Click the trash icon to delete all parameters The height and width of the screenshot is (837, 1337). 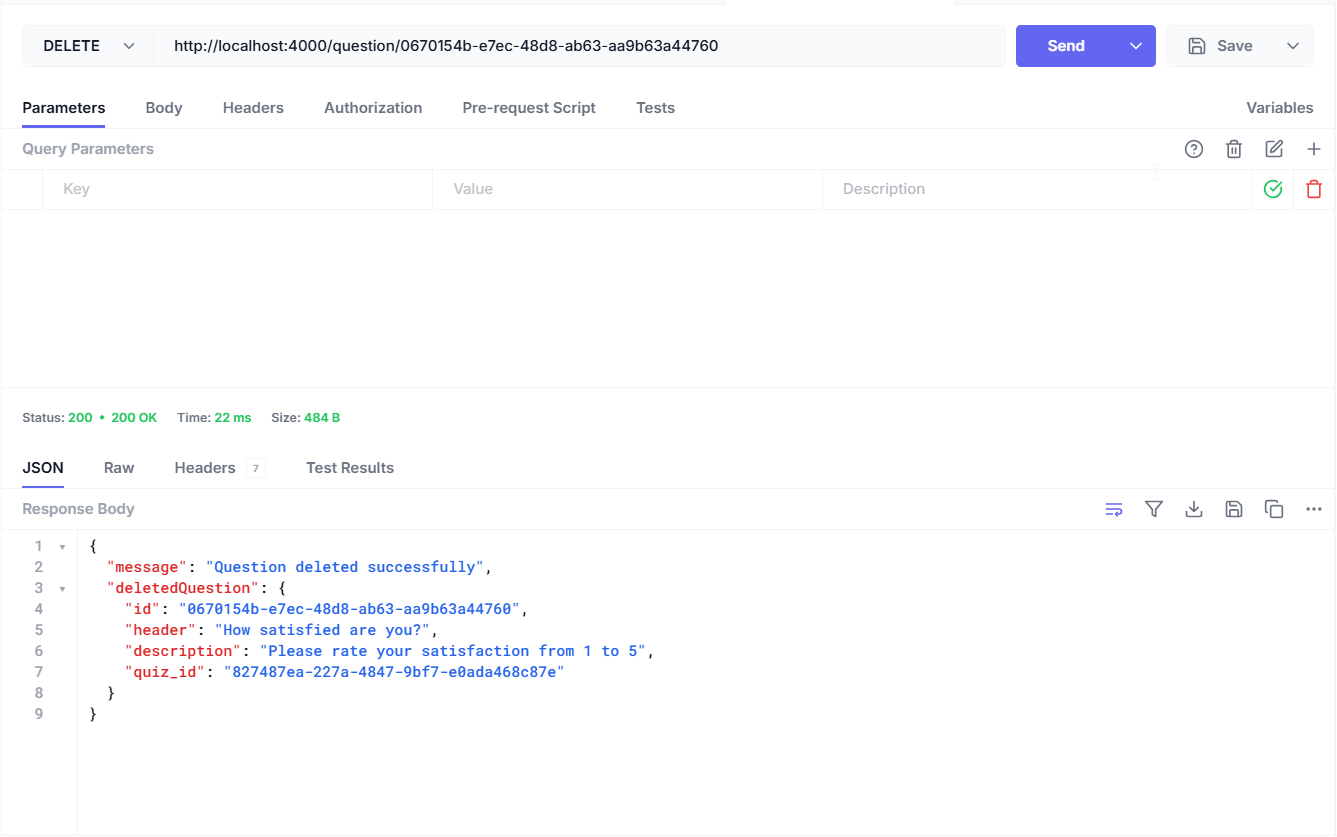click(1233, 149)
